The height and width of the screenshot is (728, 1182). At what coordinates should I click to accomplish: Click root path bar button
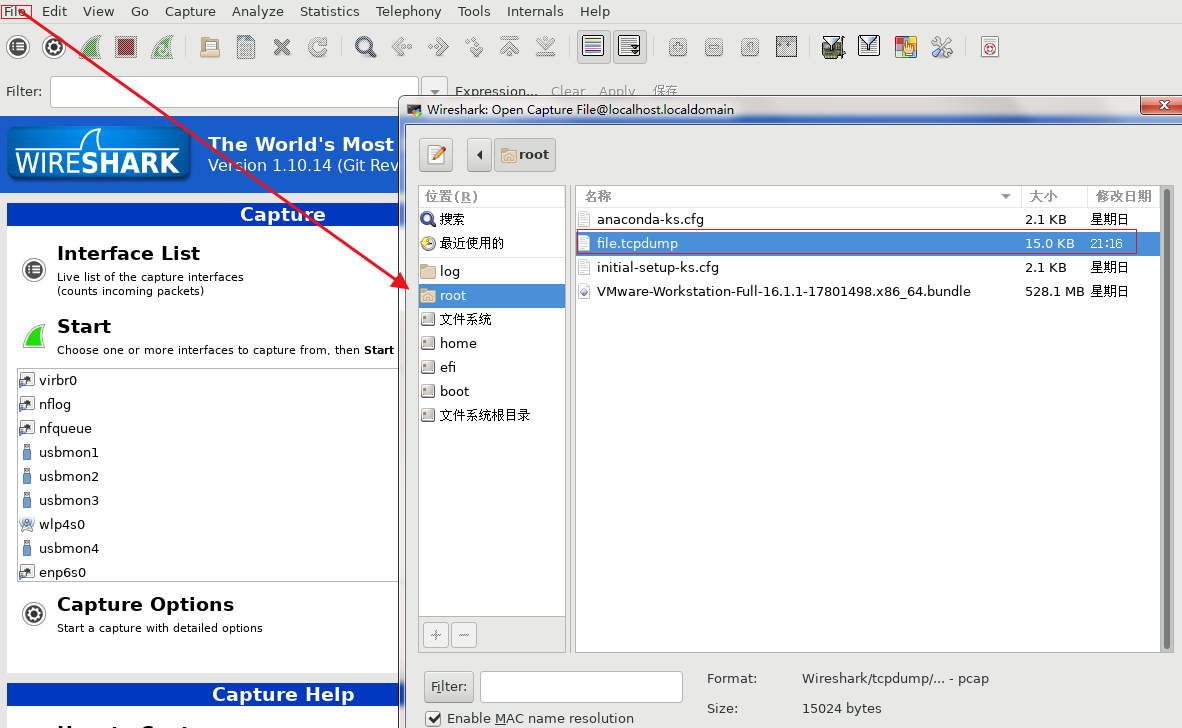[x=525, y=154]
